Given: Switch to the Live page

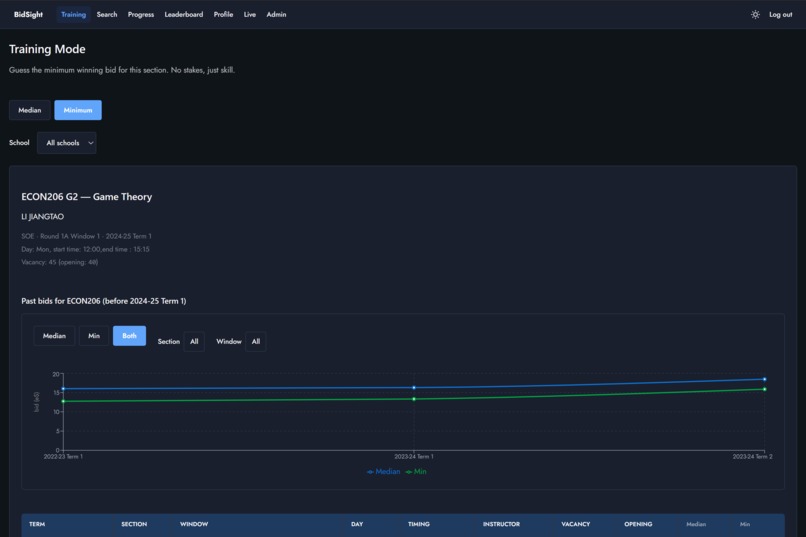Looking at the screenshot, I should 250,14.
